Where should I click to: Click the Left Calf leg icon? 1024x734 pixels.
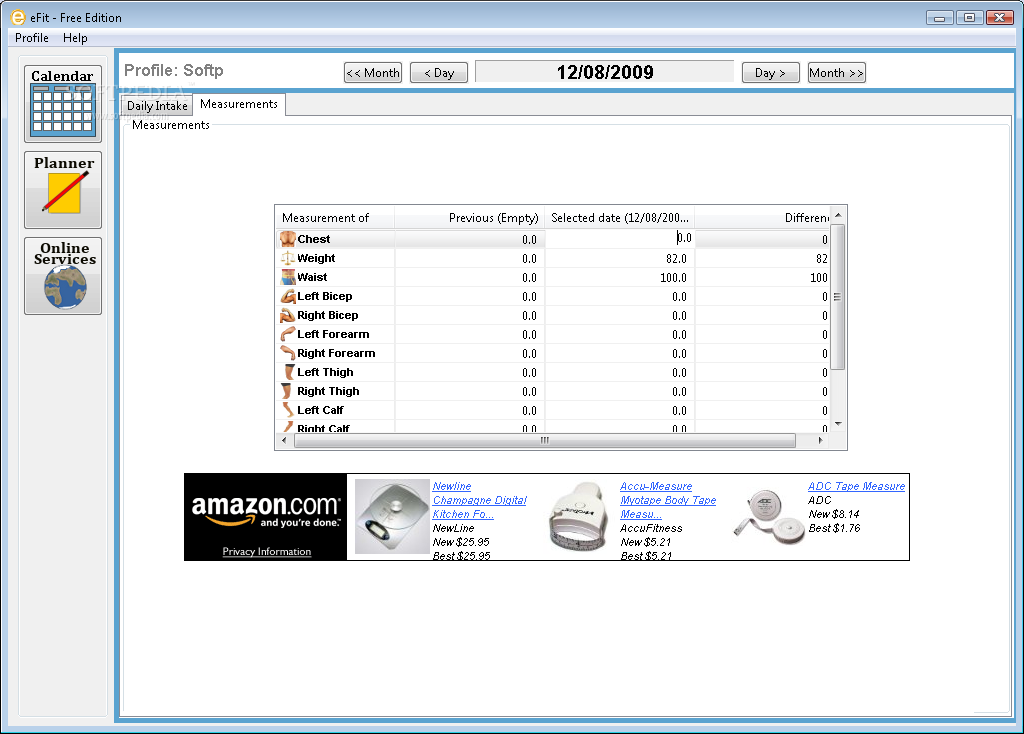tap(287, 409)
